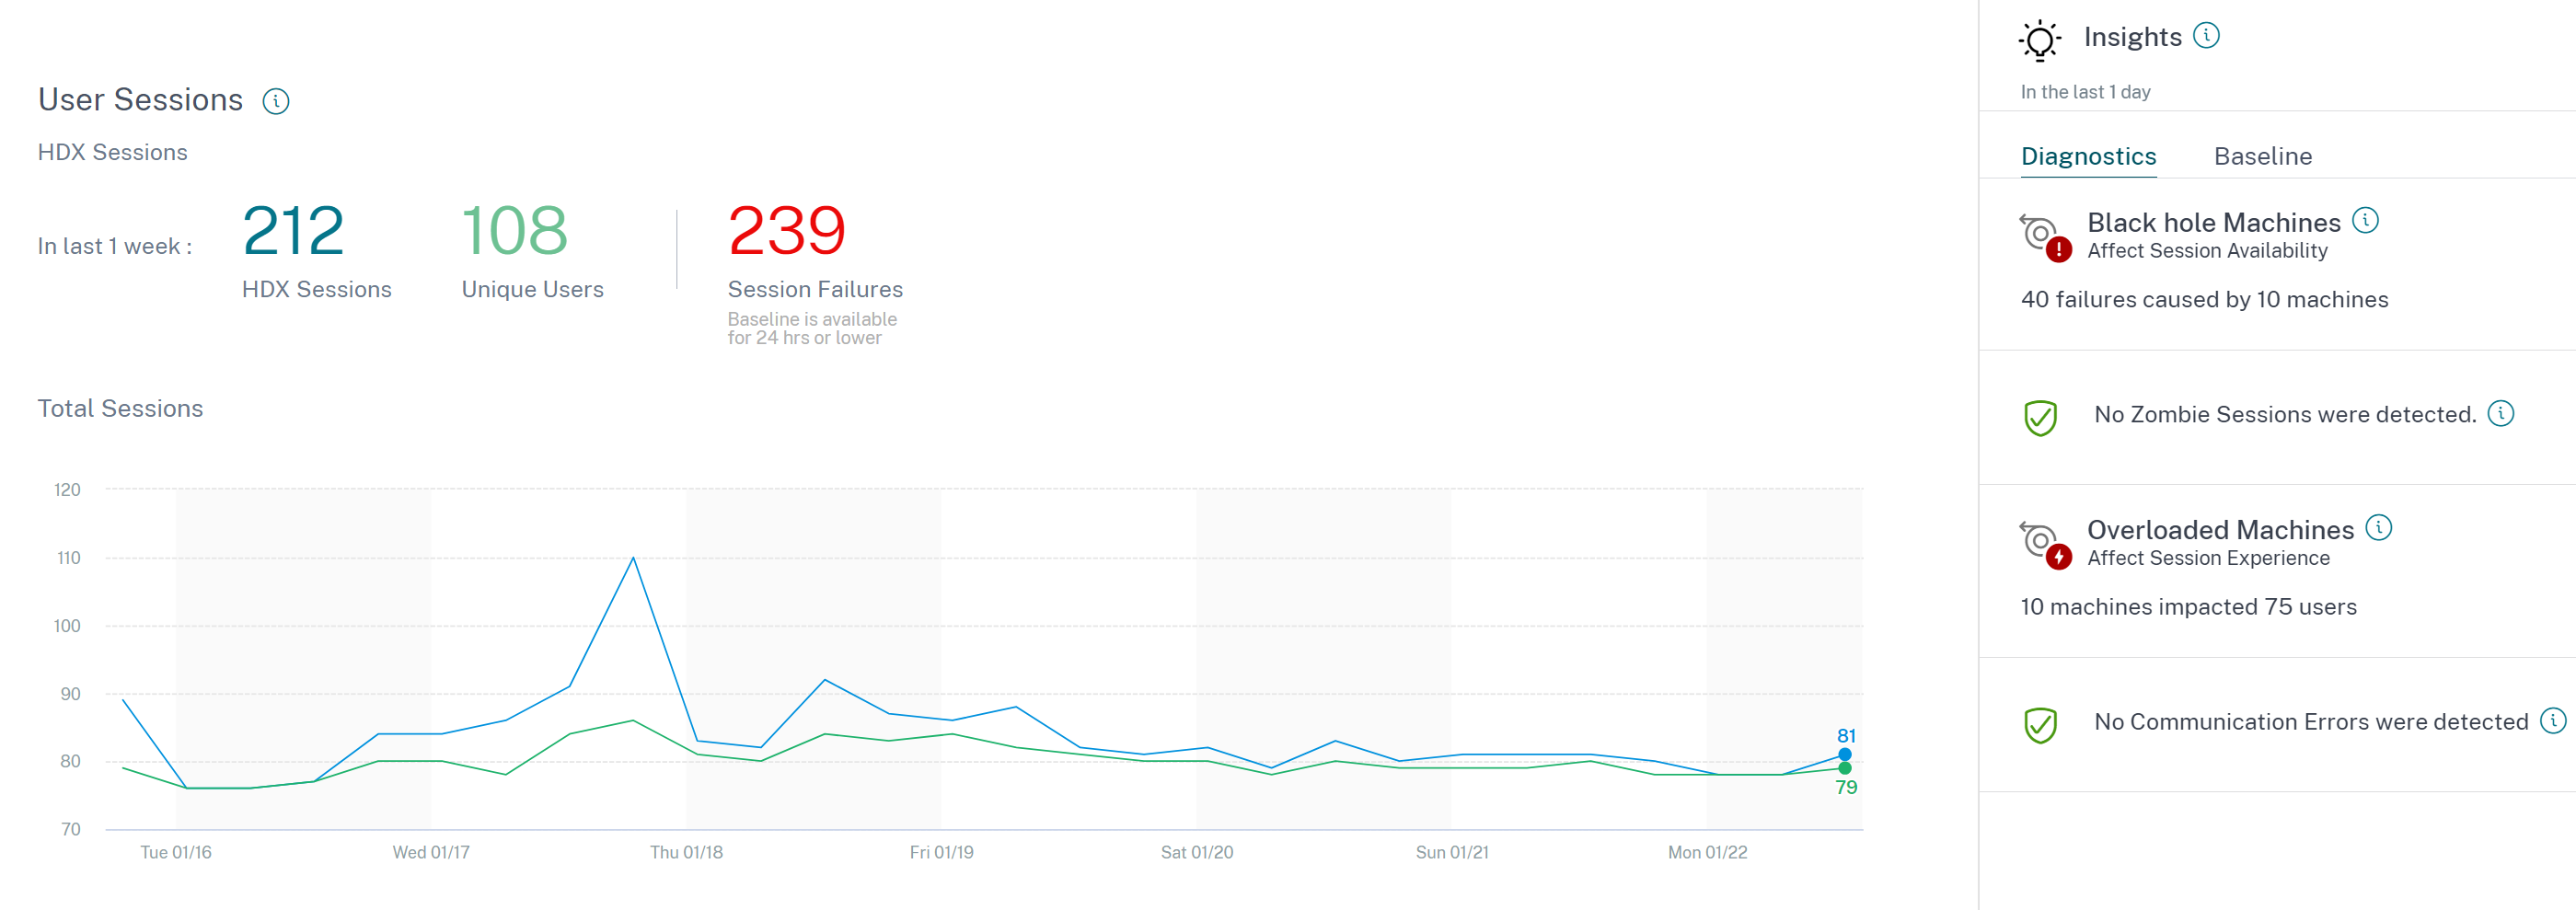Open the Black hole Machines insight
Image resolution: width=2576 pixels, height=910 pixels.
pyautogui.click(x=2213, y=222)
